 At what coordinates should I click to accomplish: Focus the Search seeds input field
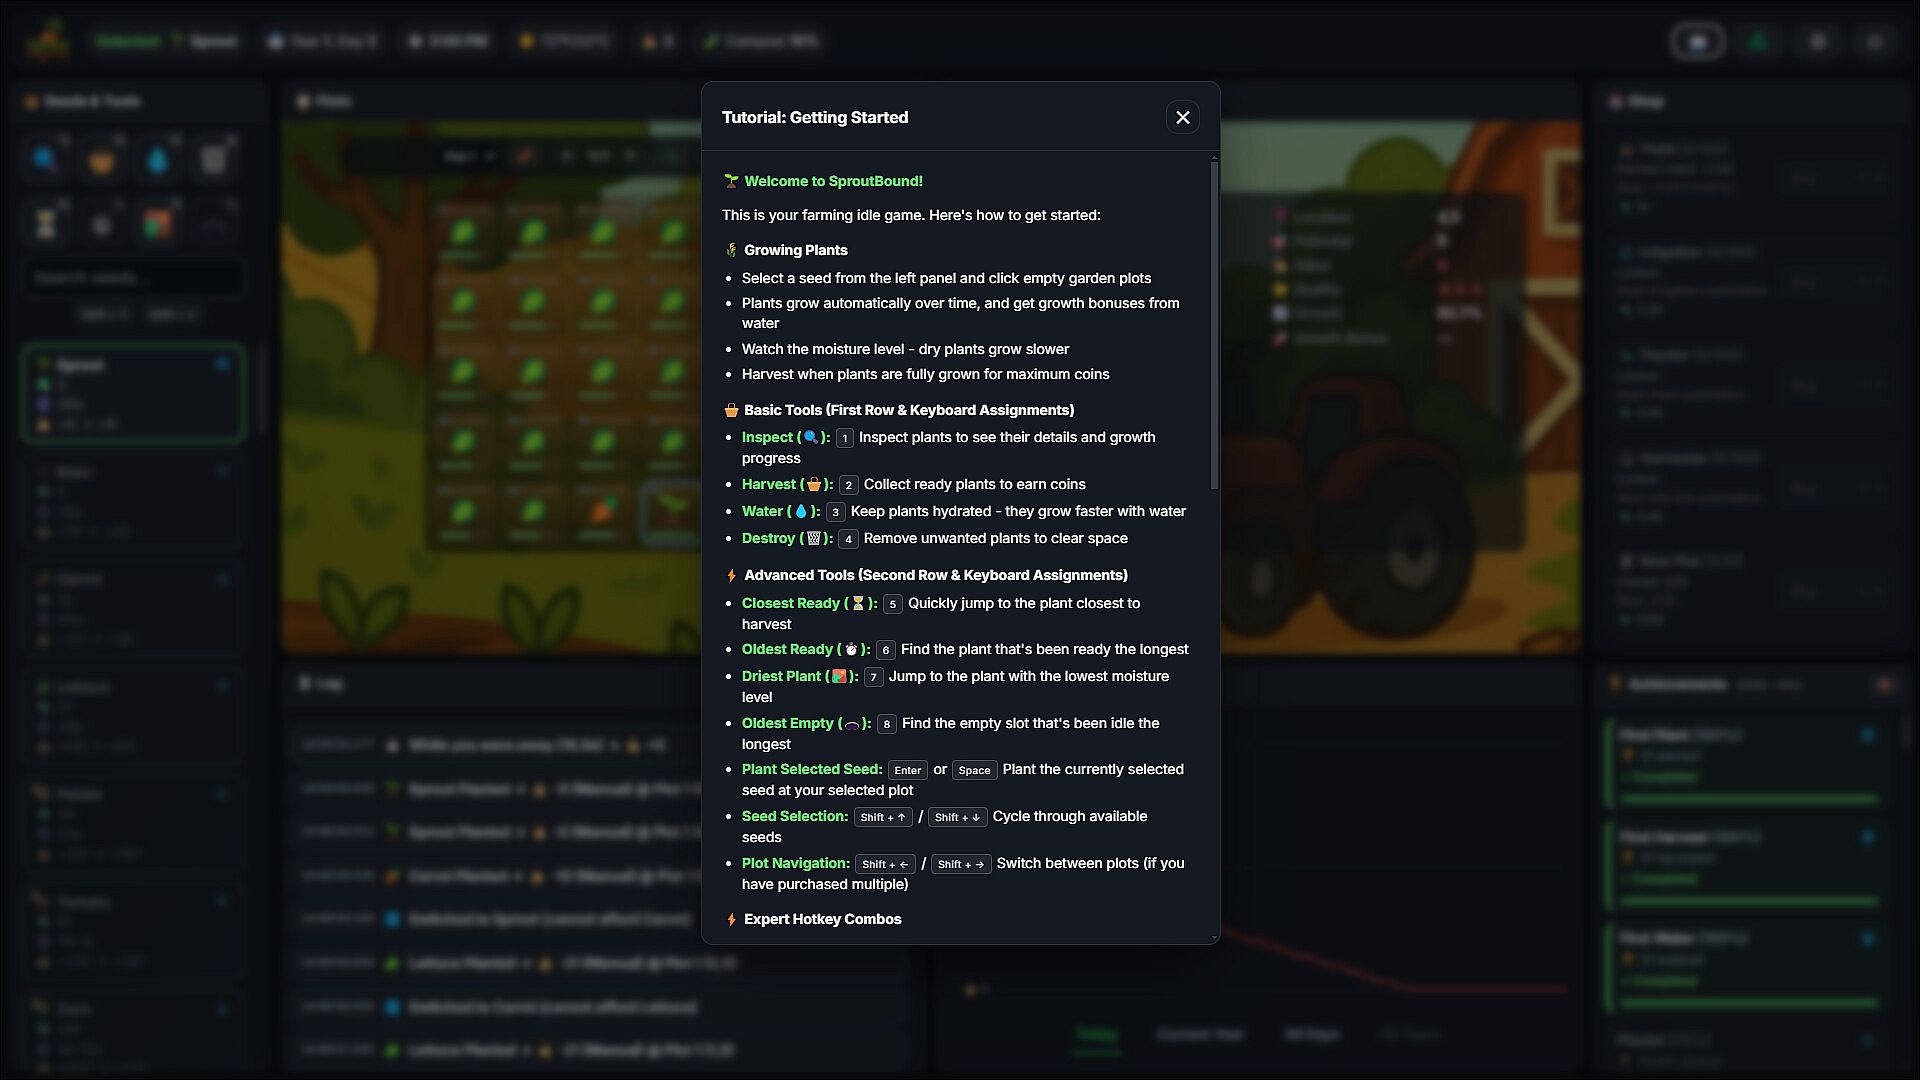click(133, 277)
